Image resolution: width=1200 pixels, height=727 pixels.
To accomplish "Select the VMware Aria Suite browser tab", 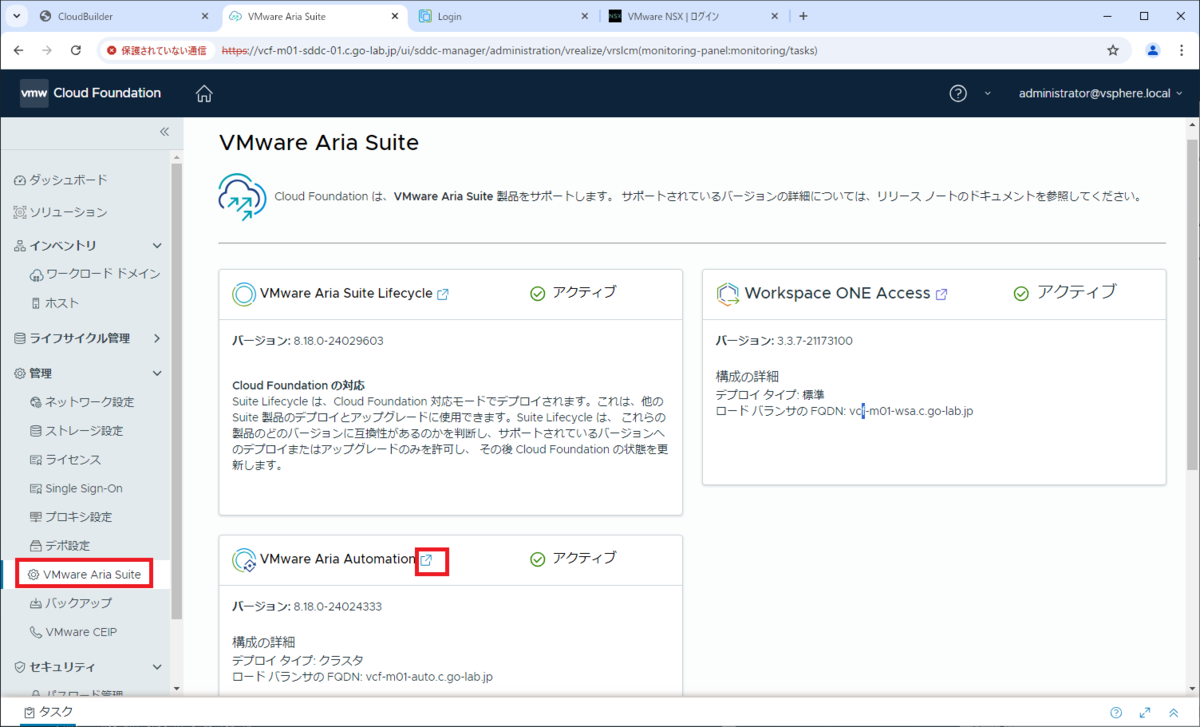I will [x=313, y=16].
